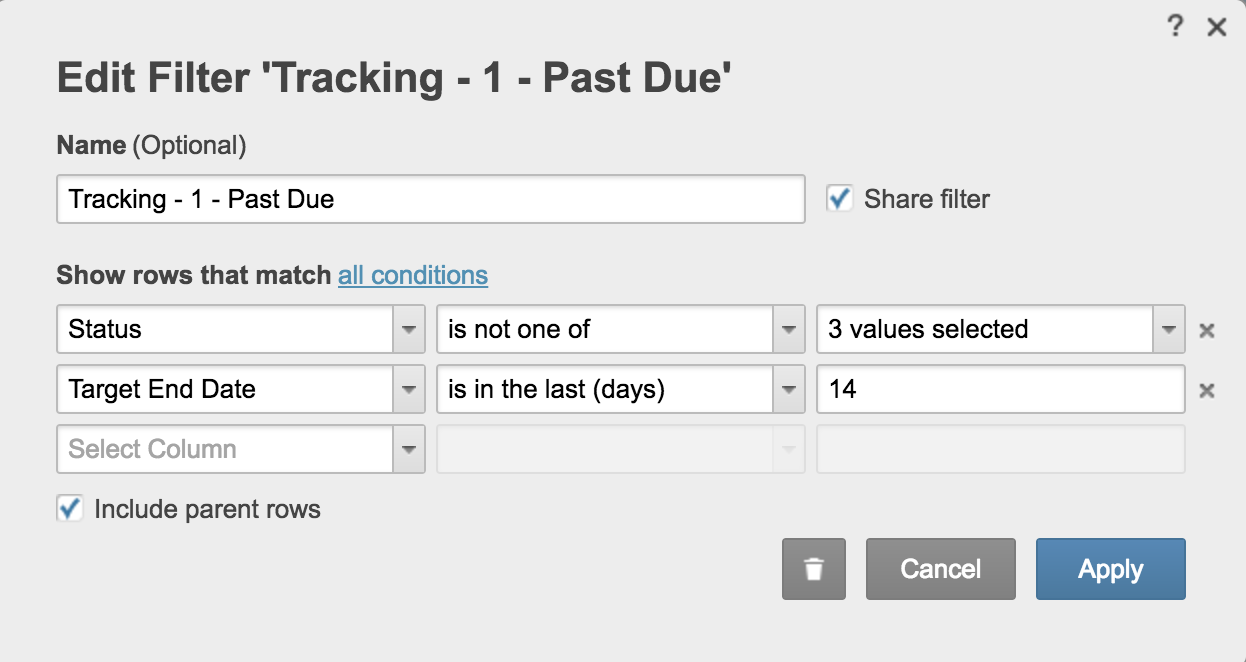The image size is (1246, 662).
Task: Click the days value field showing 14
Action: tap(1001, 389)
